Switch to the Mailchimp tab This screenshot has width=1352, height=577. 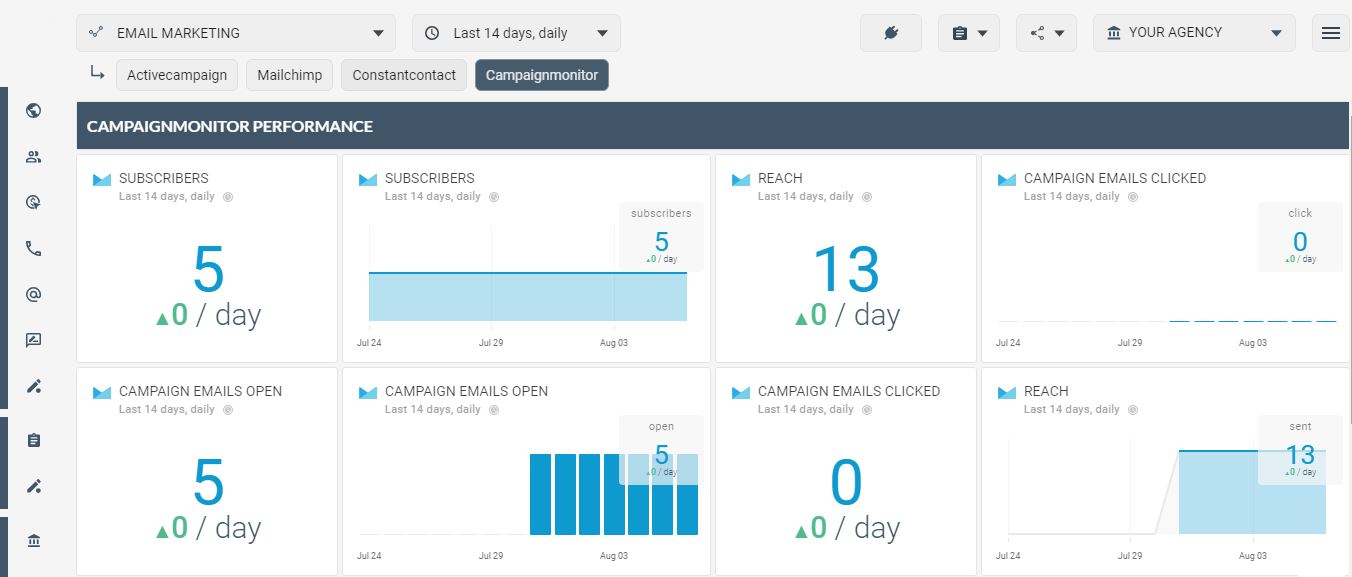point(288,75)
